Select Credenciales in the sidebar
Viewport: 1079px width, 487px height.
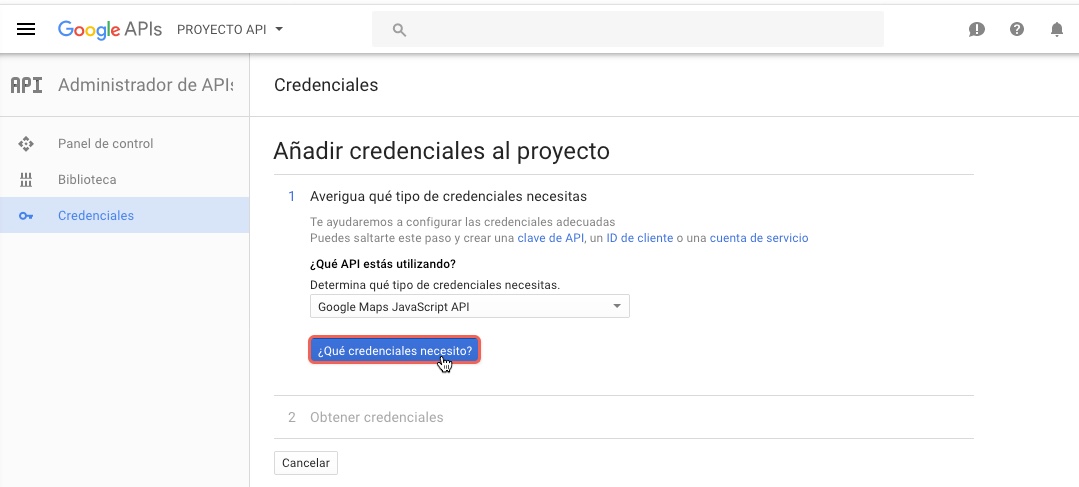point(125,215)
